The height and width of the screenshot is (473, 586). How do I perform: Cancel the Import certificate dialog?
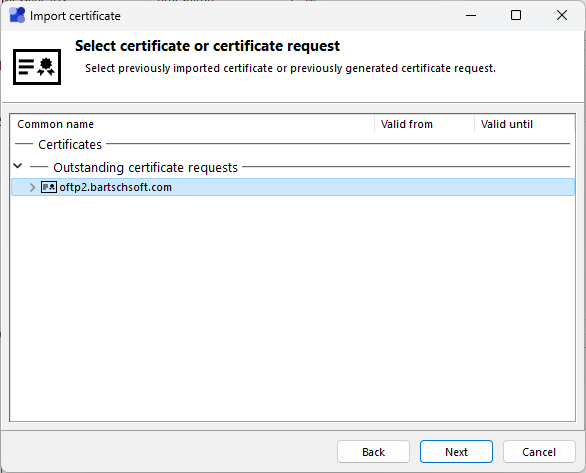coord(539,452)
